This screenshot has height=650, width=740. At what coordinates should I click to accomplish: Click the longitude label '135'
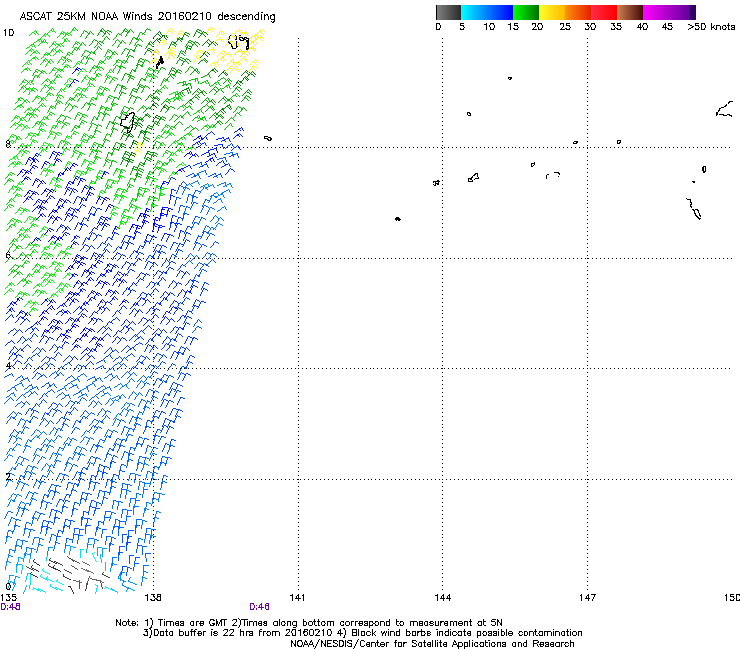point(8,598)
